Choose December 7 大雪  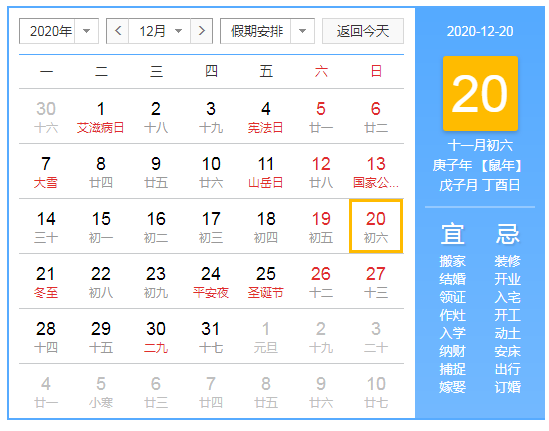coord(46,172)
